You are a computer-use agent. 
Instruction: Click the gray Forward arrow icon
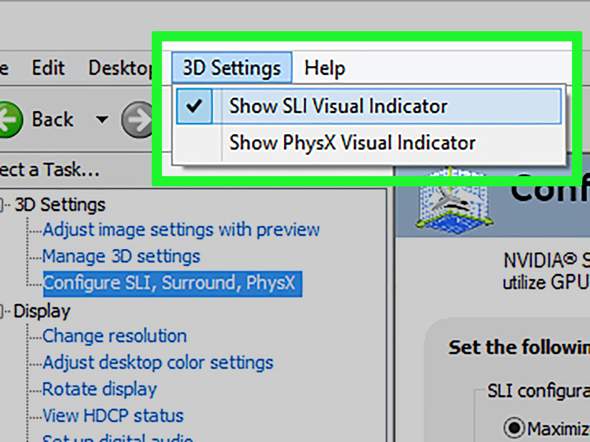click(x=137, y=120)
